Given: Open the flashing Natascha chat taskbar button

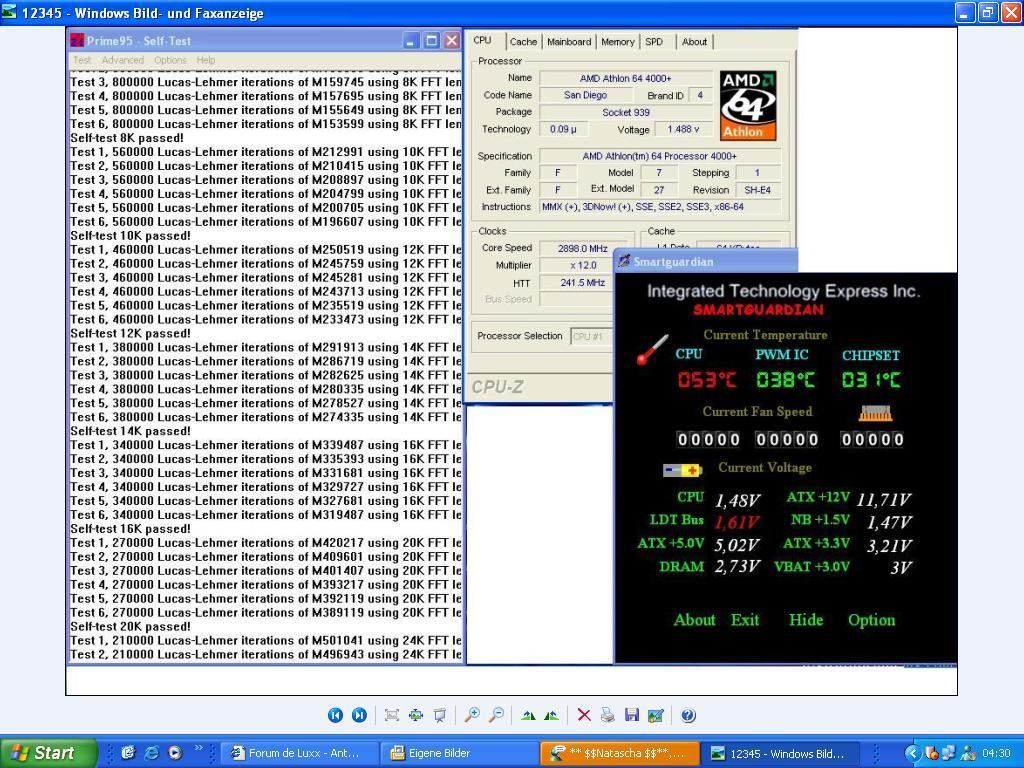Looking at the screenshot, I should point(620,753).
